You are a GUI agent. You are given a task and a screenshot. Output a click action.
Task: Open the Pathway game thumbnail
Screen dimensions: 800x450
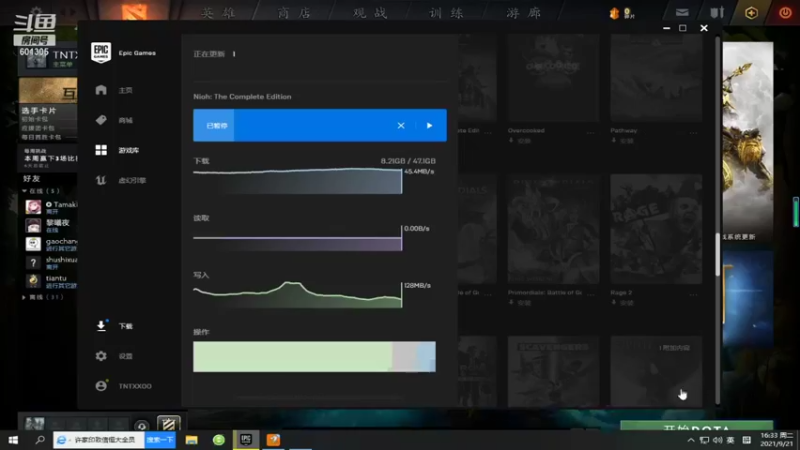click(x=656, y=78)
